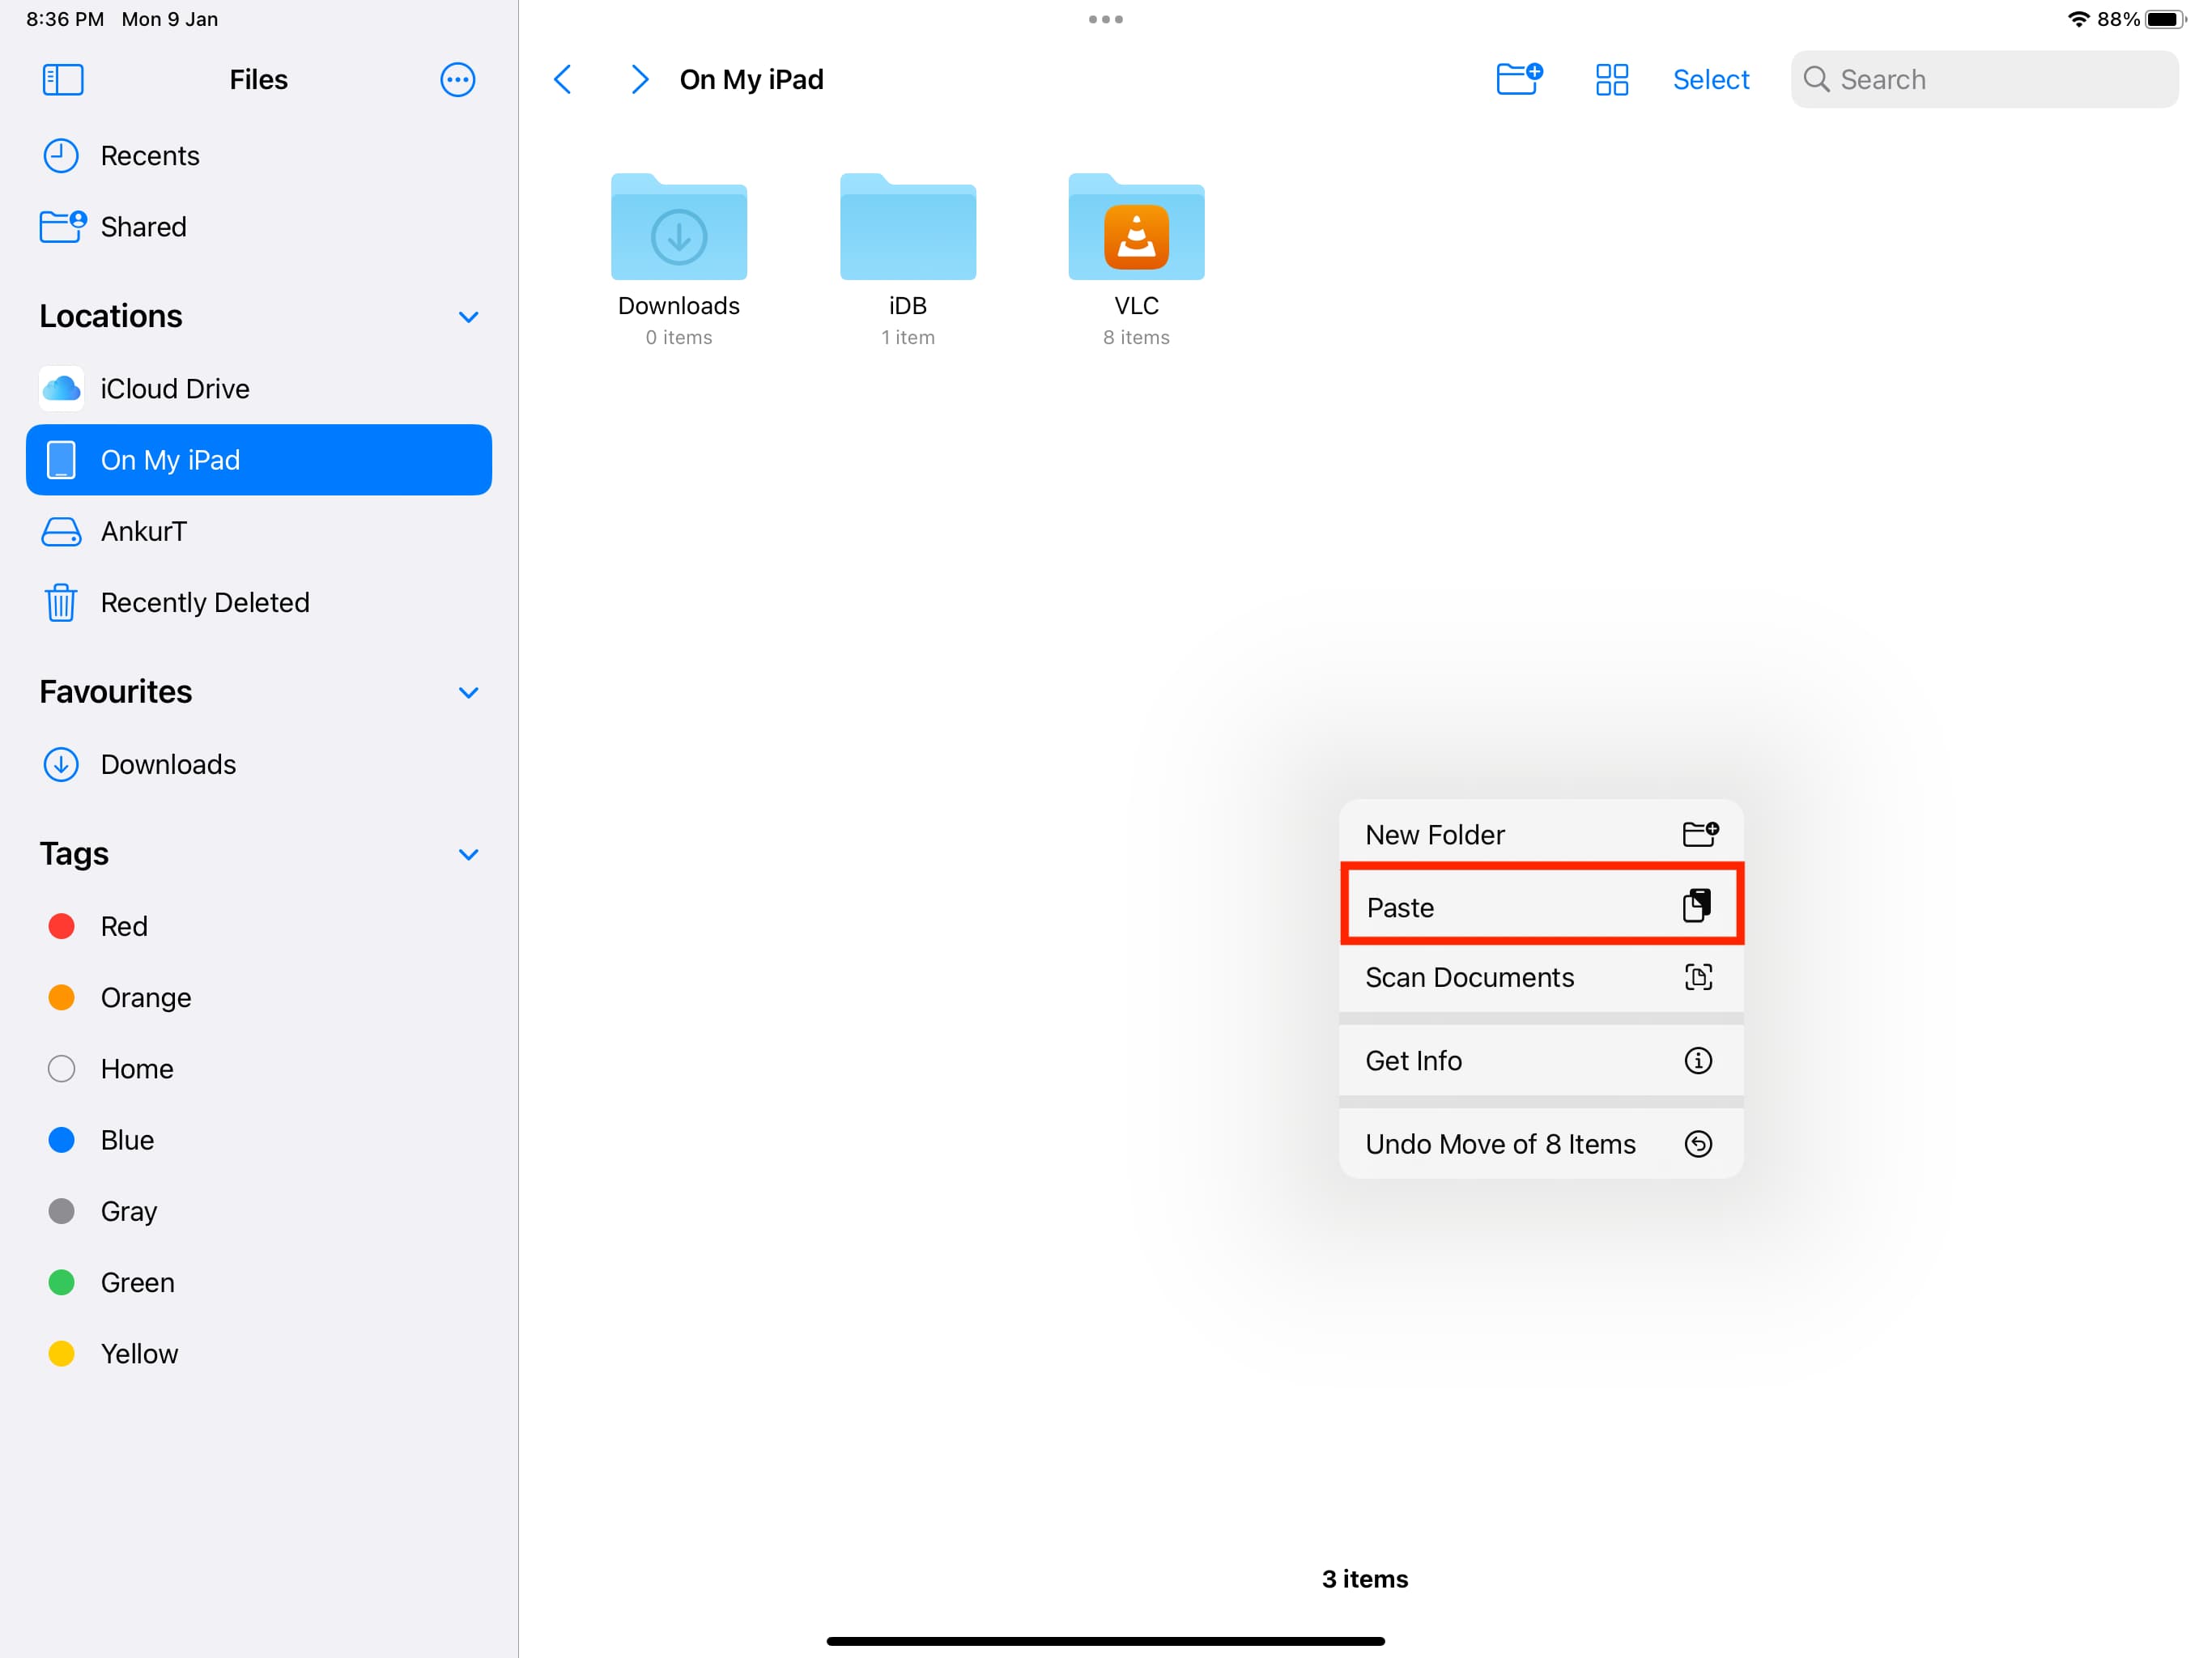Choose Scan Documents from context menu
The width and height of the screenshot is (2212, 1658).
(x=1541, y=977)
